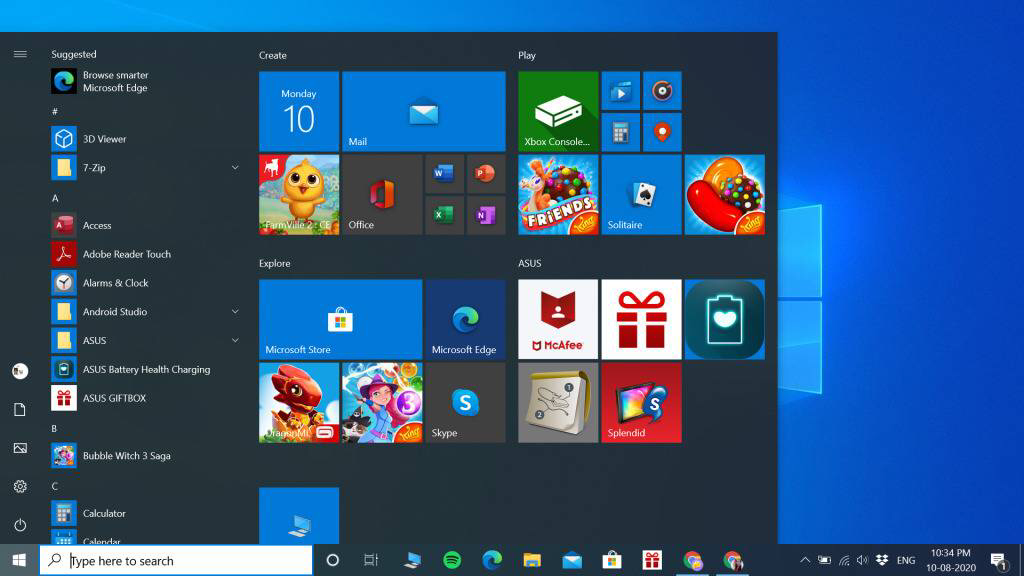Open Task View on taskbar

(x=371, y=560)
